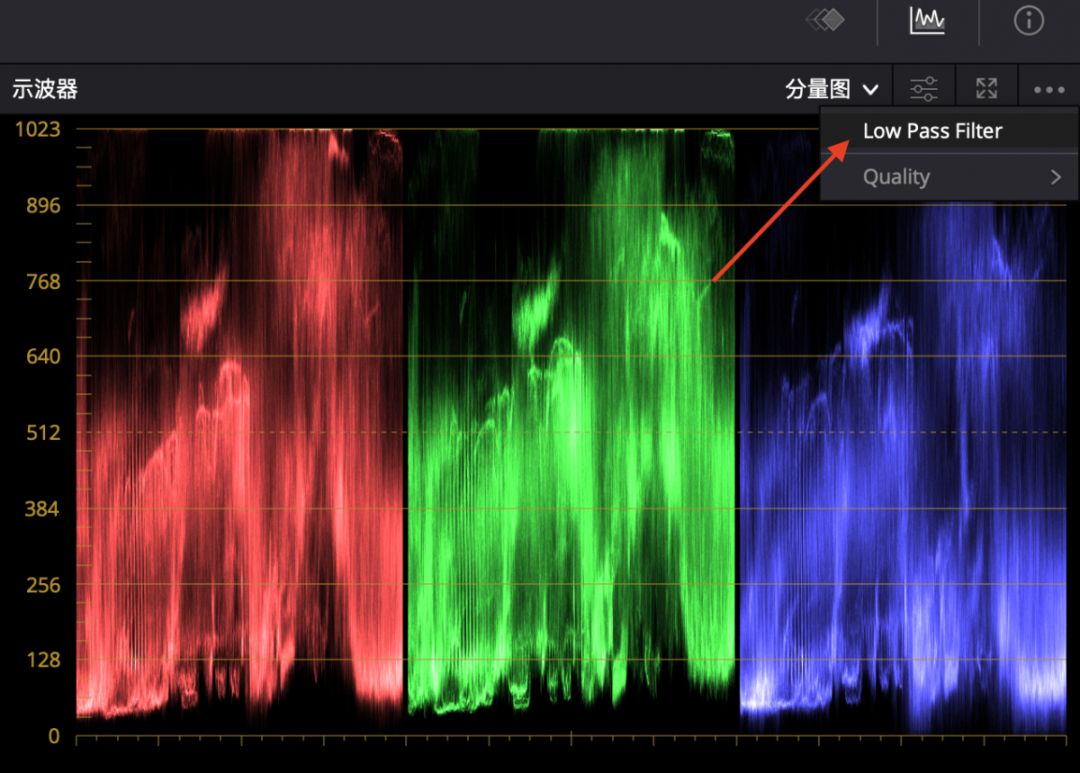
Task: Open the Quality submenu
Action: [949, 177]
